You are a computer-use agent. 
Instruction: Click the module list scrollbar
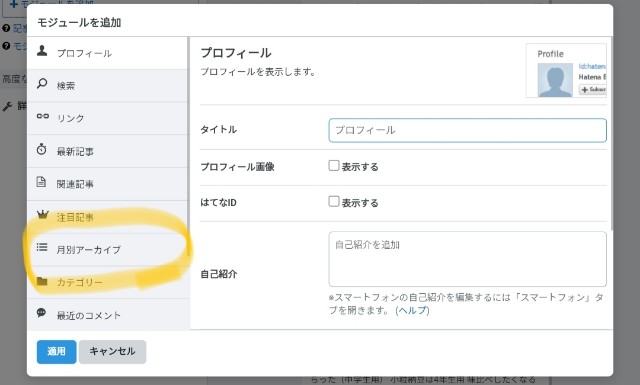click(x=189, y=146)
